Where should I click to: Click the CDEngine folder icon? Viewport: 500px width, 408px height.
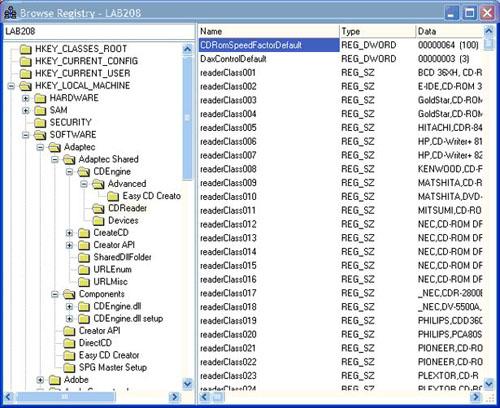tap(84, 172)
